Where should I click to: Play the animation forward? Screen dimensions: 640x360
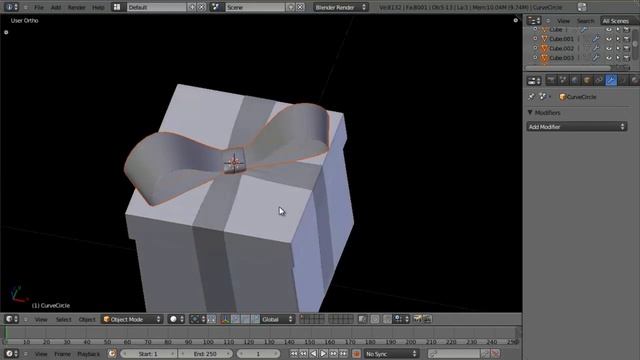pyautogui.click(x=323, y=354)
